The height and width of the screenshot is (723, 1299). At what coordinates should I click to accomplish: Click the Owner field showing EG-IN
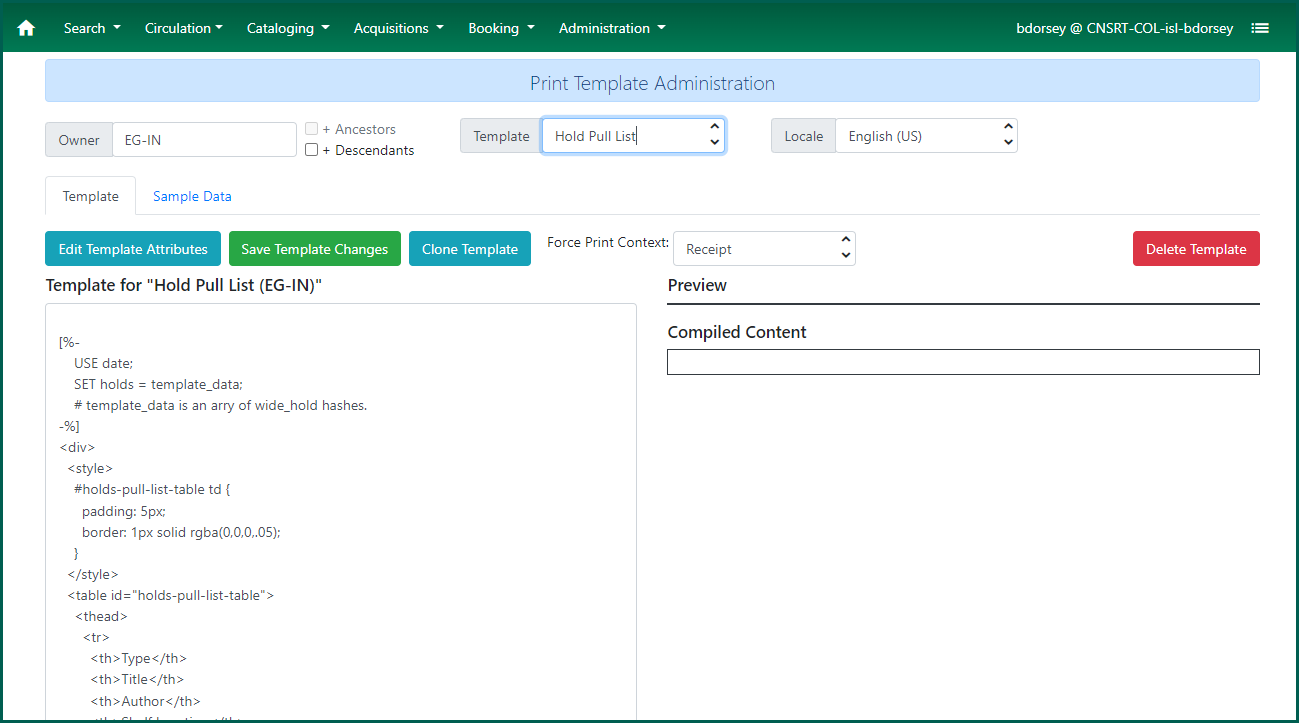click(204, 140)
